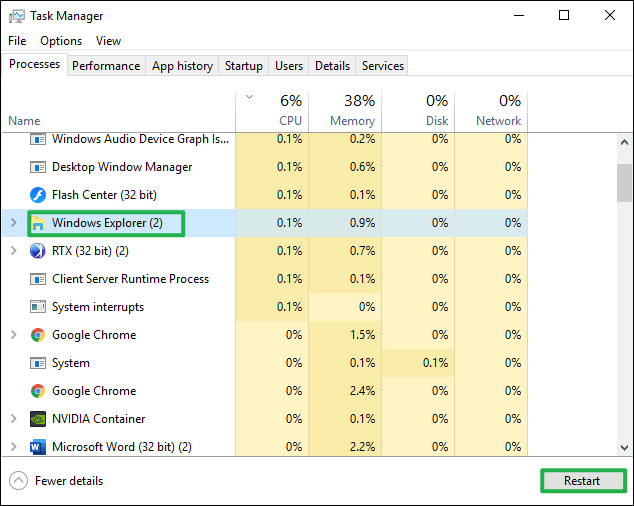Screen dimensions: 634x506
Task: Click the Windows Audio Device Graph process icon
Action: pyautogui.click(x=38, y=139)
